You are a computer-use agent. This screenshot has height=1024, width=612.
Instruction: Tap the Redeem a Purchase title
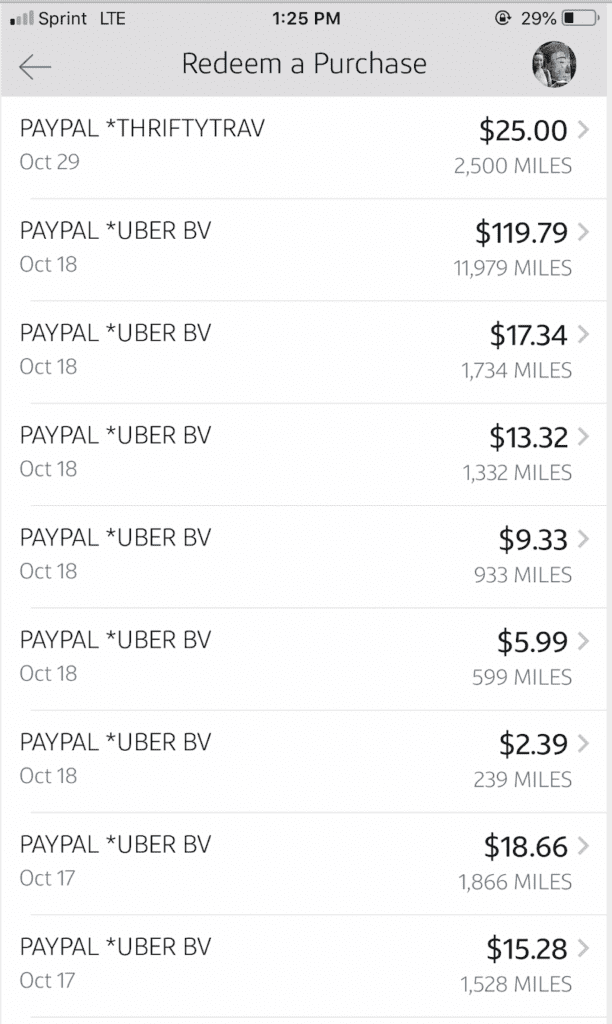coord(304,63)
